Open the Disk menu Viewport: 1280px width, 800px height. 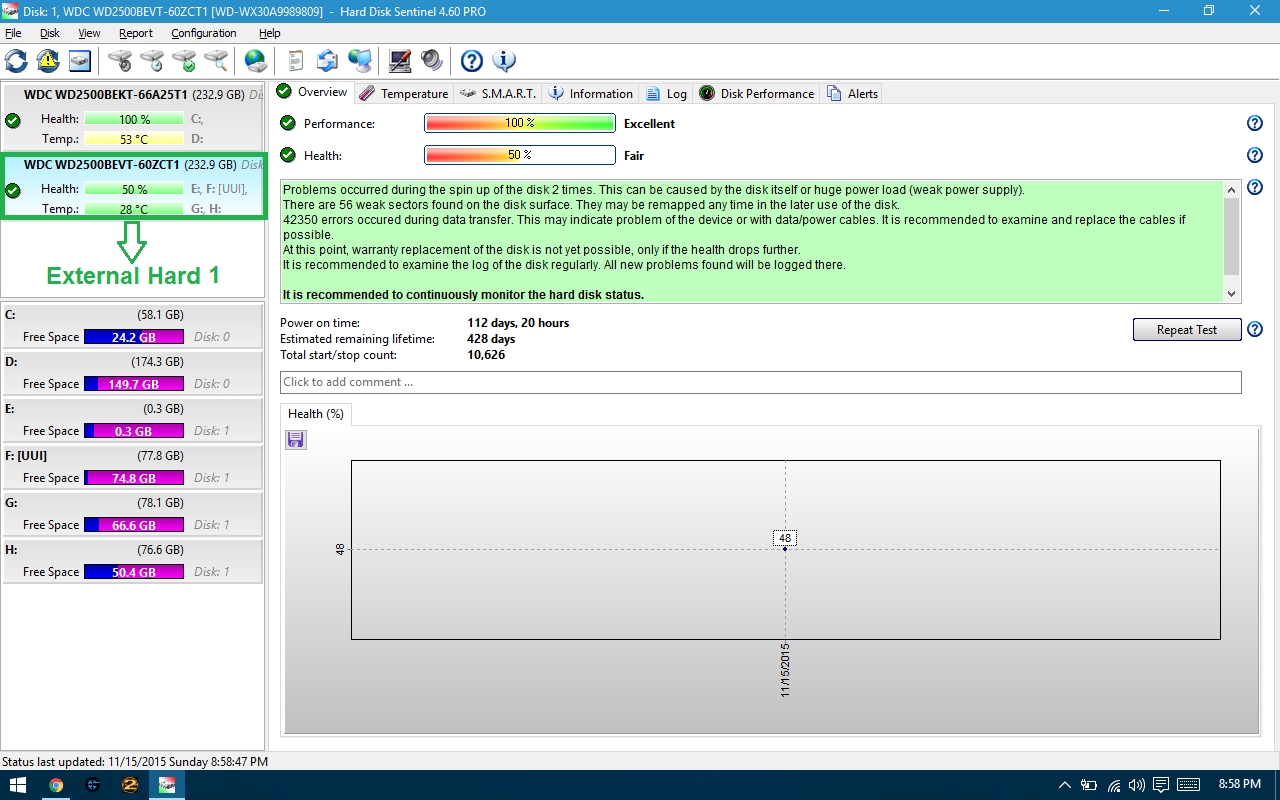50,33
